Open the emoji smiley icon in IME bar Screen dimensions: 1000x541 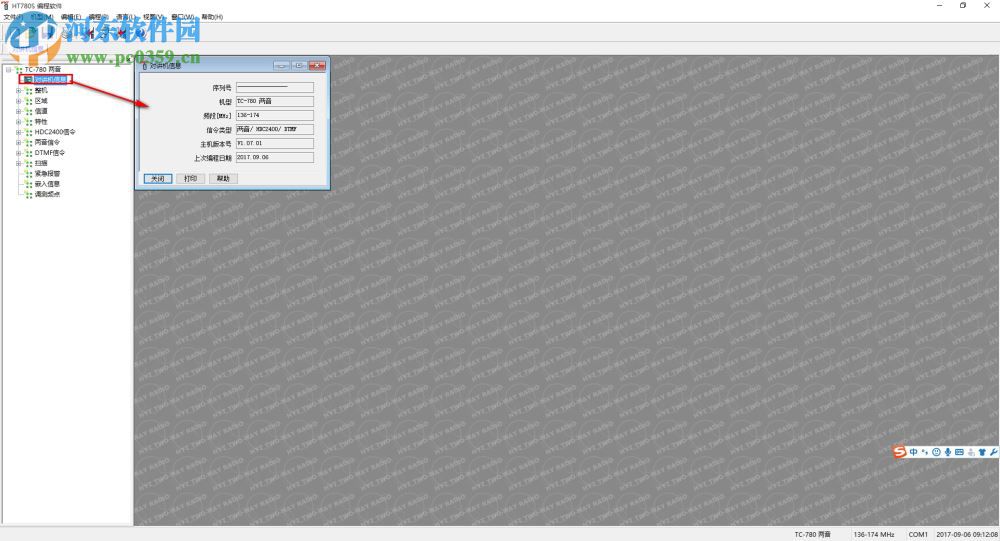[x=936, y=452]
